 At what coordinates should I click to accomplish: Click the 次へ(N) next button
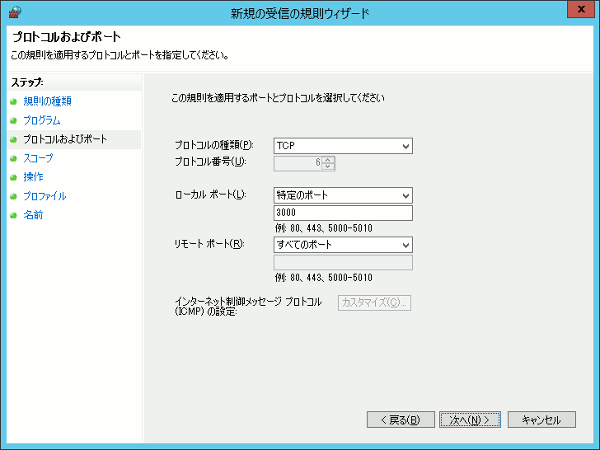(x=470, y=420)
